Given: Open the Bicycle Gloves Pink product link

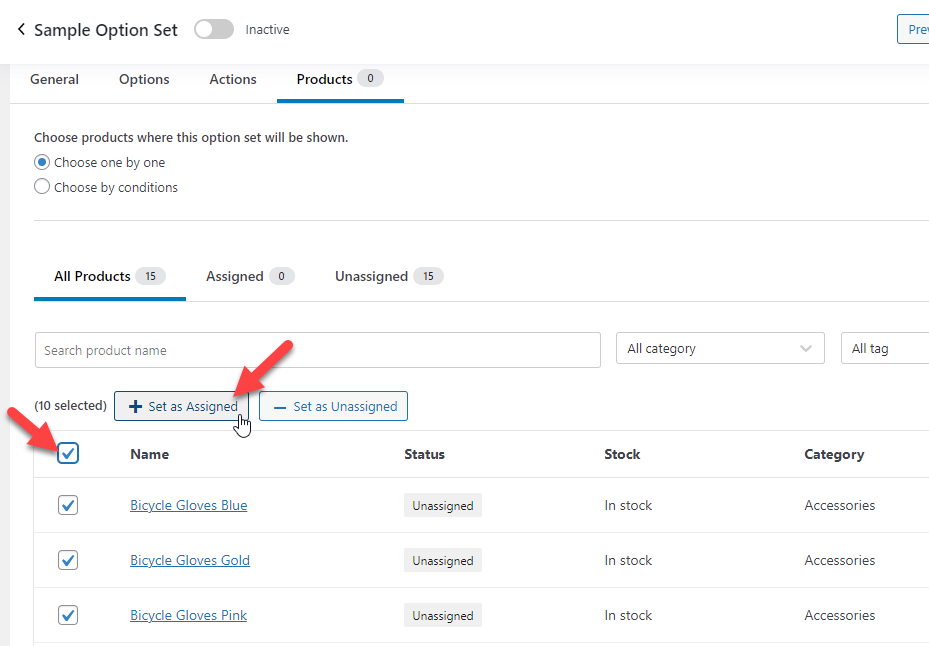Looking at the screenshot, I should [188, 615].
